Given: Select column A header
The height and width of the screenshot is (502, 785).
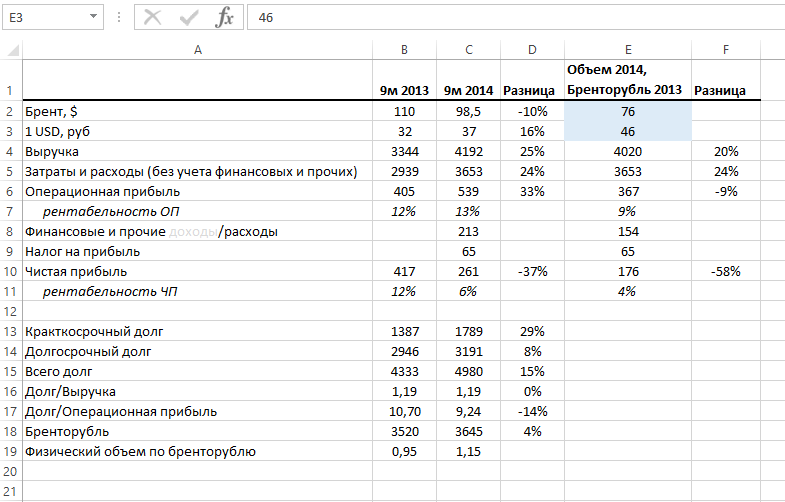Looking at the screenshot, I should pos(198,50).
